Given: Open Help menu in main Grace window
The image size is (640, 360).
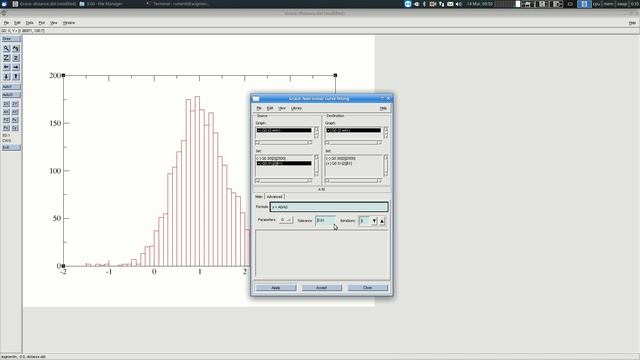Looking at the screenshot, I should [632, 23].
